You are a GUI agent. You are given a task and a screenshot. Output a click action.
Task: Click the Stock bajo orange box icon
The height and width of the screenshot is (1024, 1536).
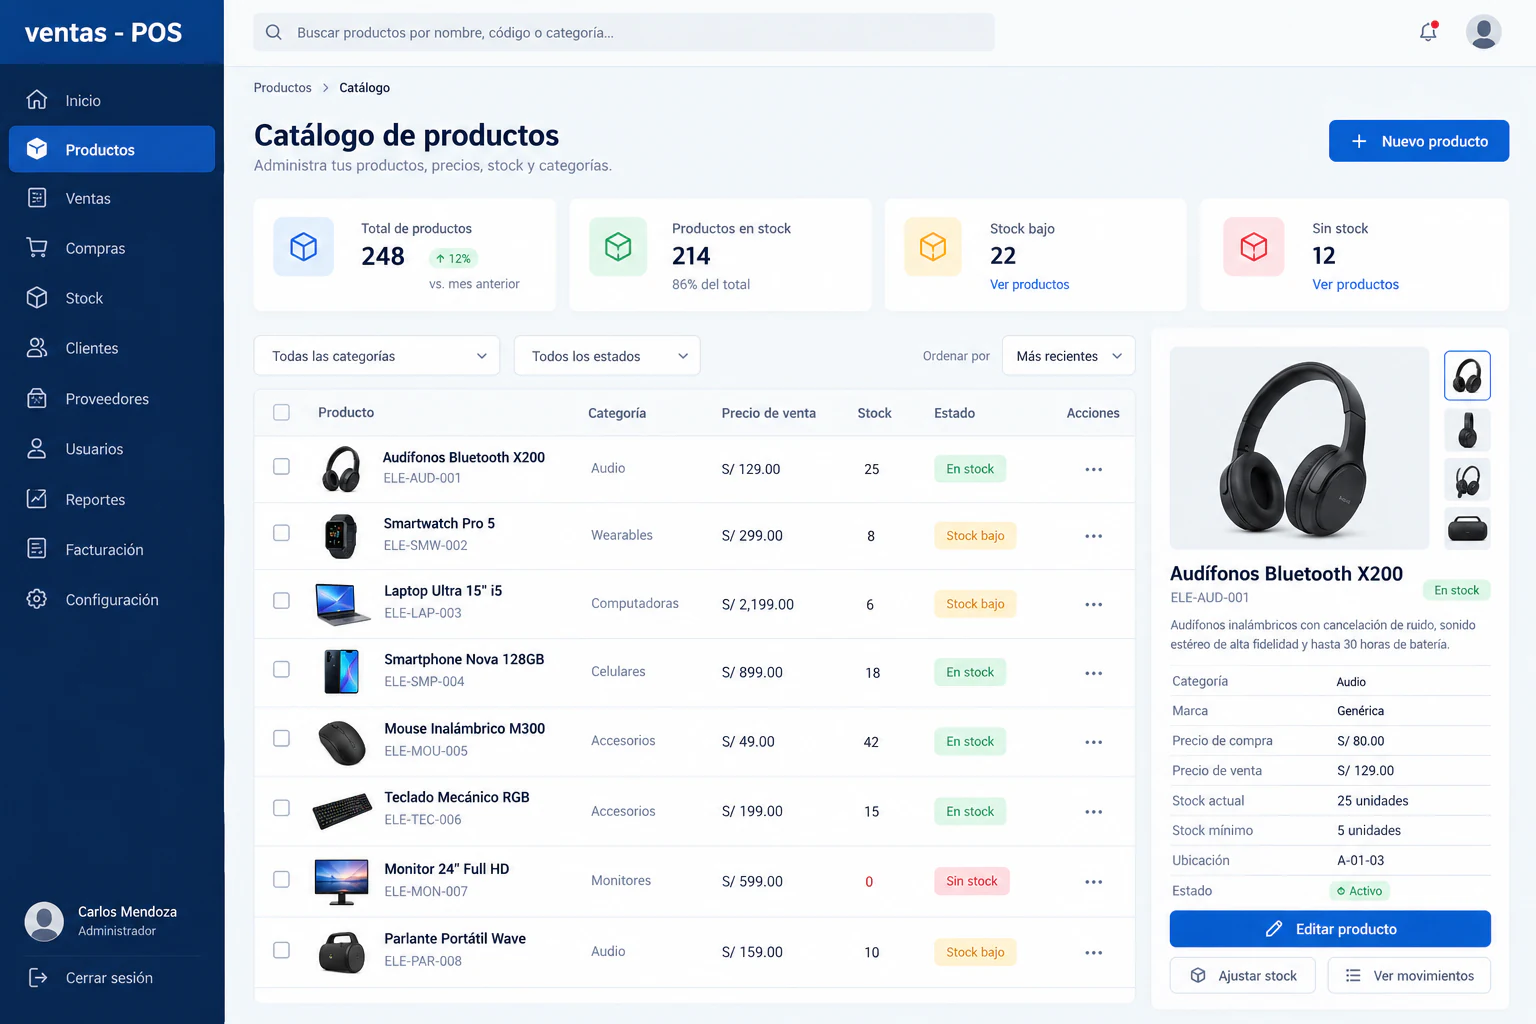(x=933, y=247)
